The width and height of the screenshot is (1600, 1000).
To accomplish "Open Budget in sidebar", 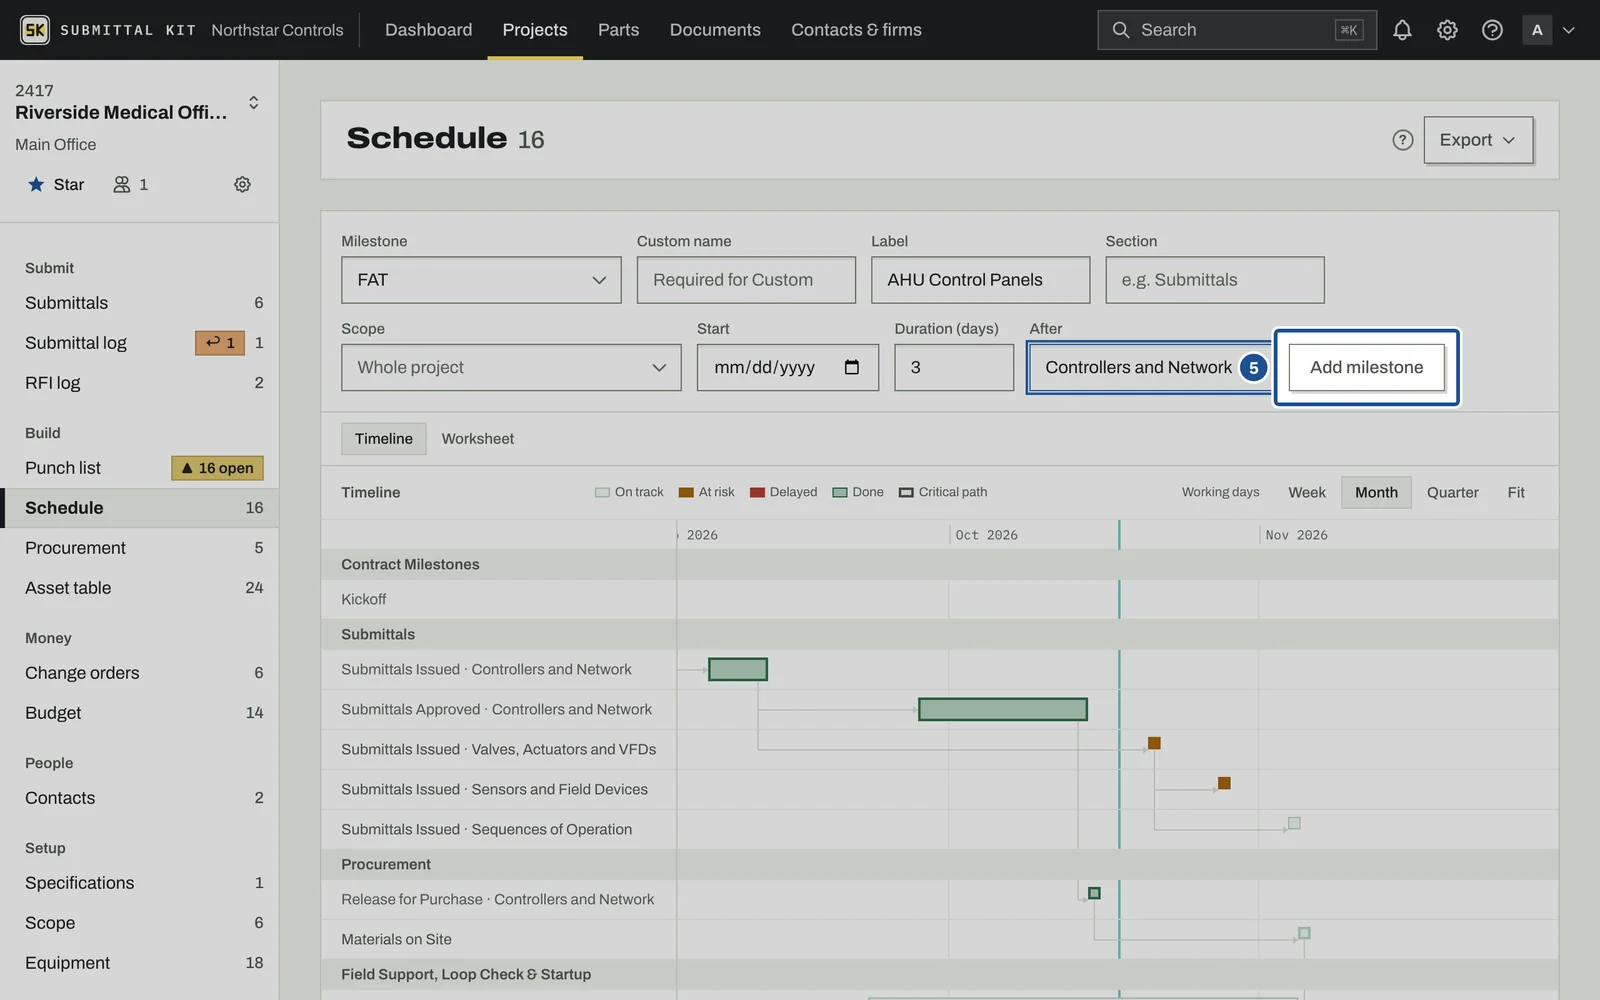I will 139,713.
